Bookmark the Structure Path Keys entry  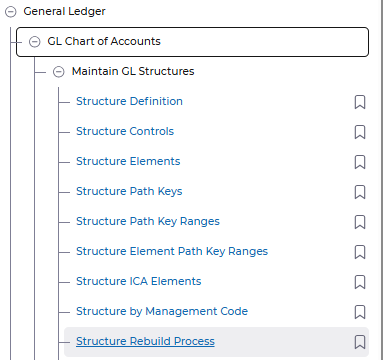coord(360,192)
